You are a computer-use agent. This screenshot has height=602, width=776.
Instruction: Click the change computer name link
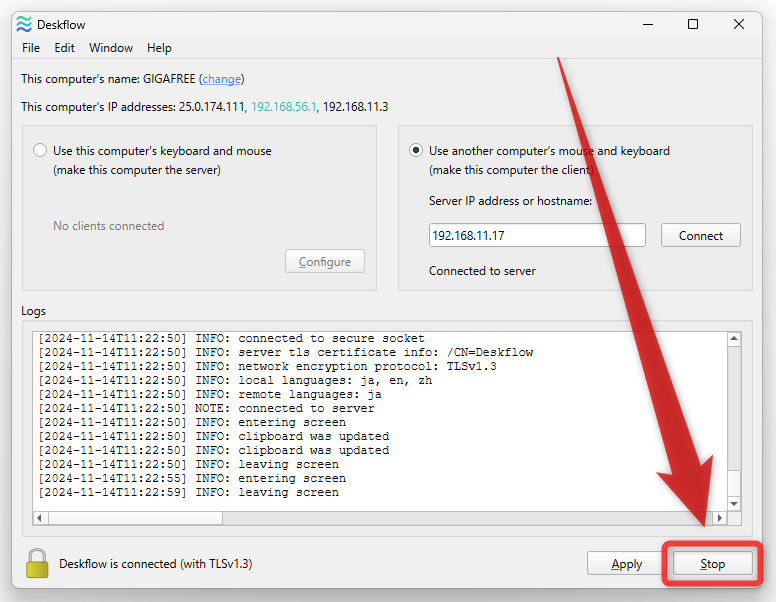[x=222, y=79]
